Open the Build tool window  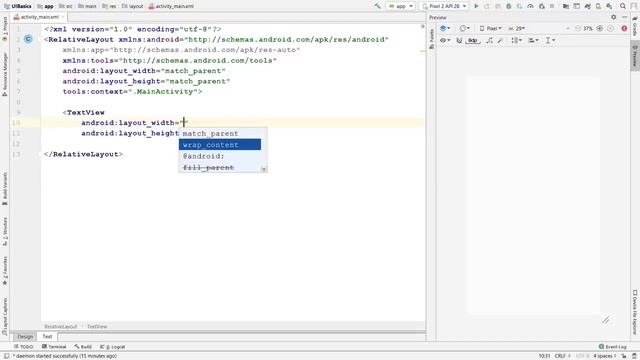click(83, 347)
